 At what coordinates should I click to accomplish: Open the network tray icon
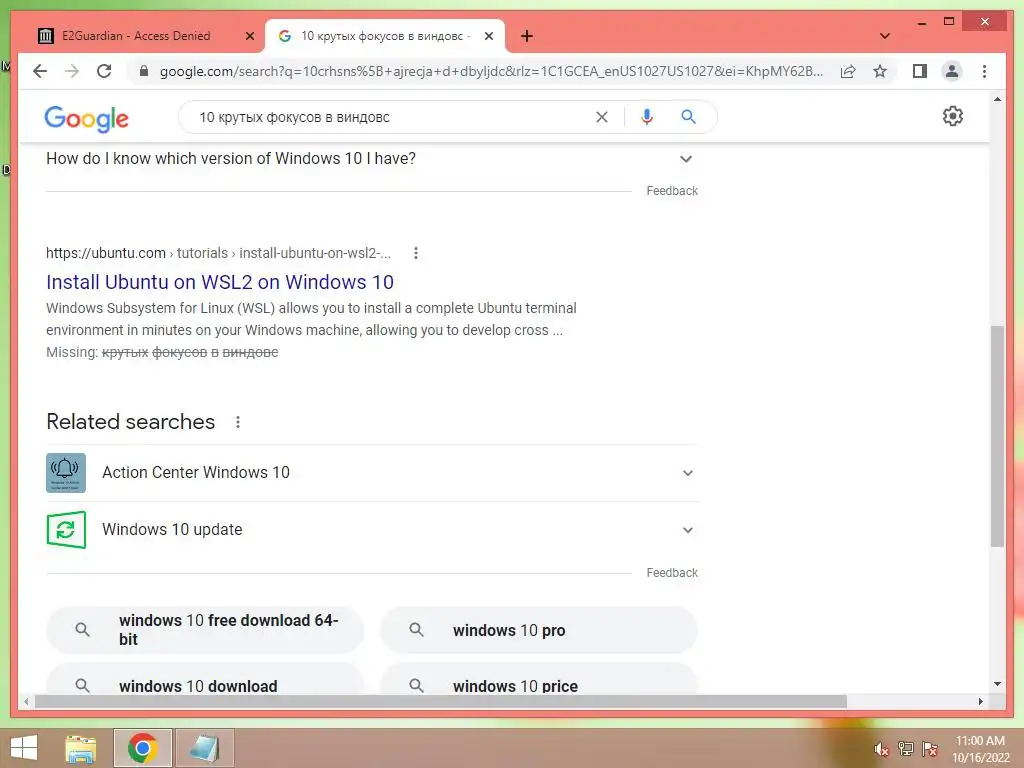(905, 748)
